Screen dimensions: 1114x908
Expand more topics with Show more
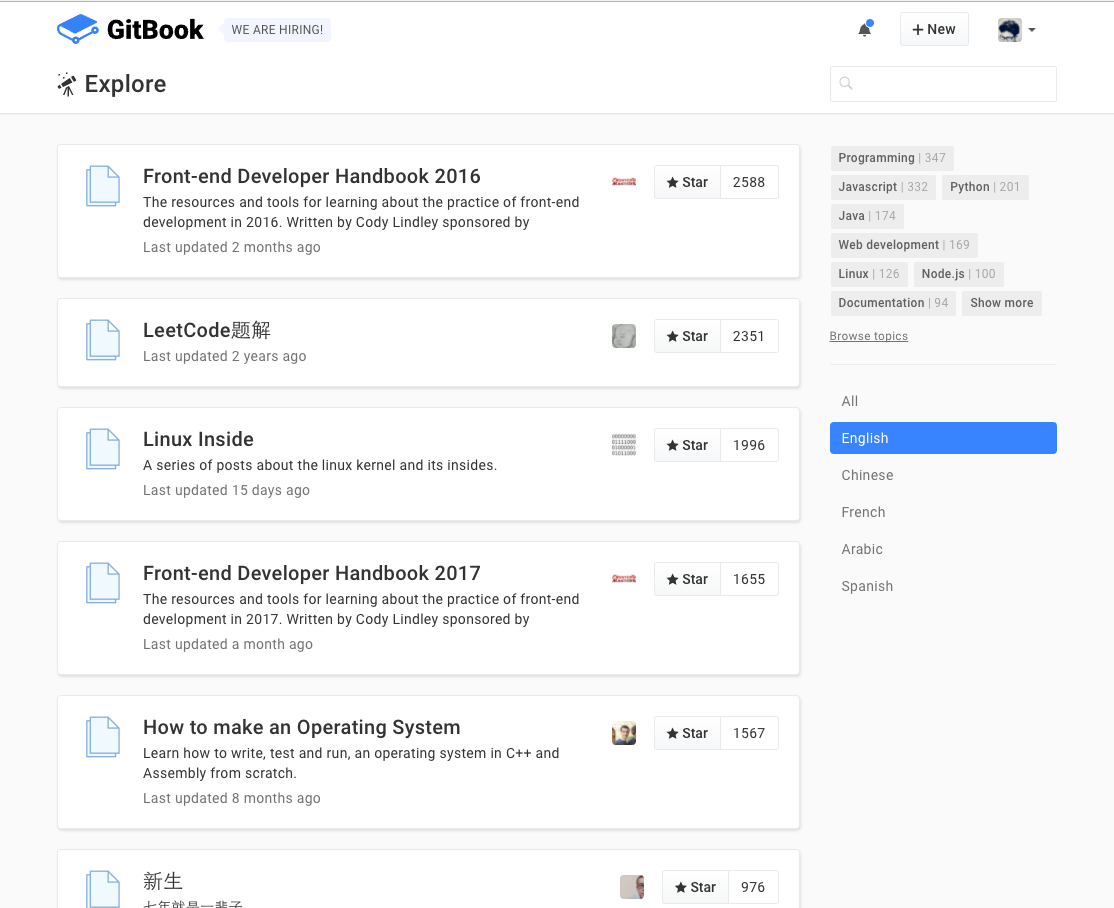click(x=1001, y=303)
